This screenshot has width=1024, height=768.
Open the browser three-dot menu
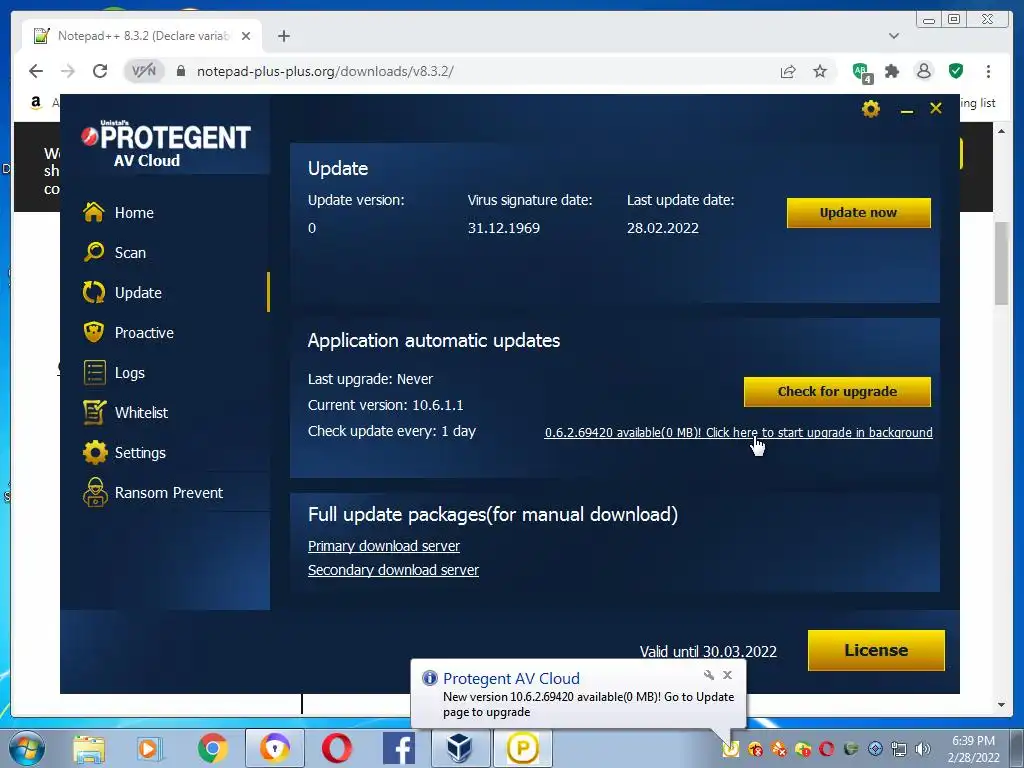pos(988,71)
